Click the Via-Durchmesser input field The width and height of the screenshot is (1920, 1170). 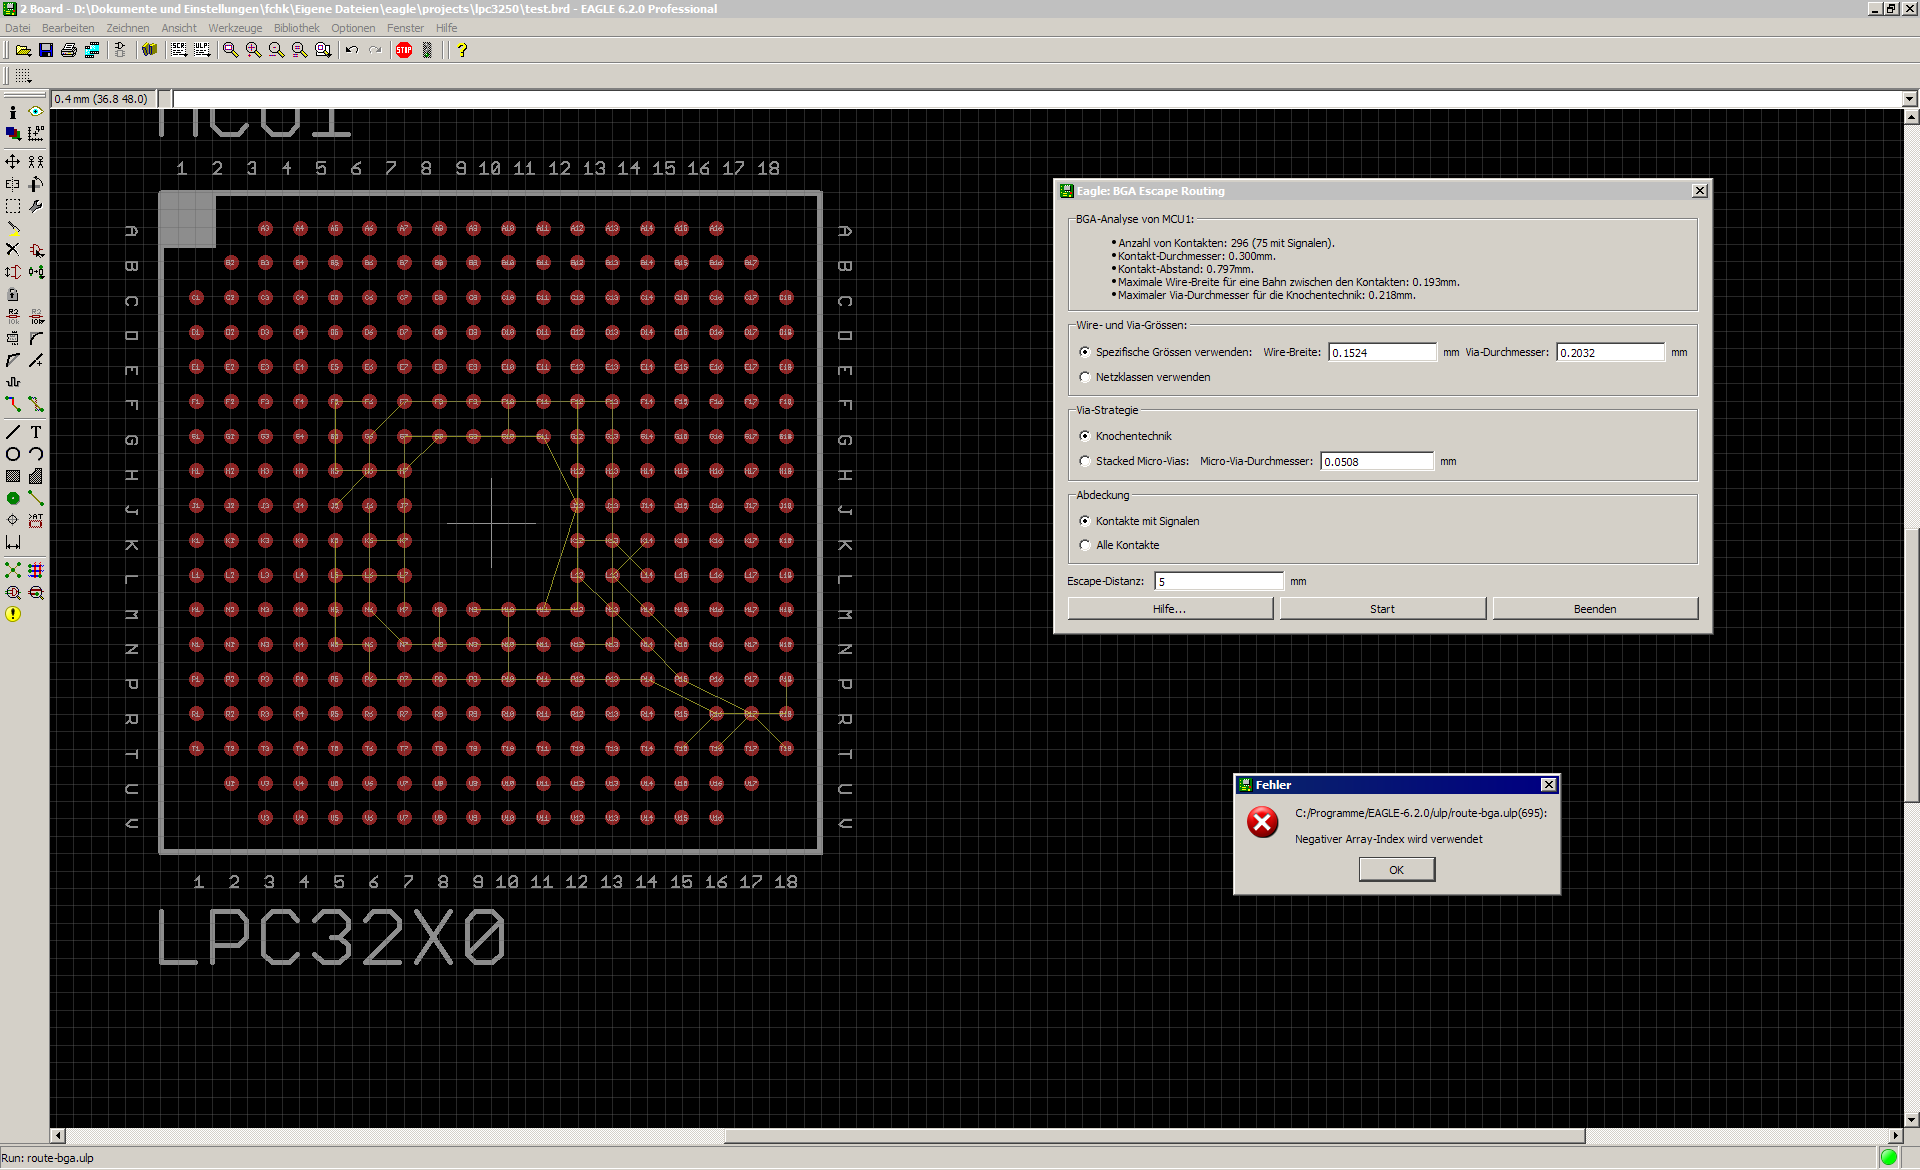pyautogui.click(x=1610, y=352)
